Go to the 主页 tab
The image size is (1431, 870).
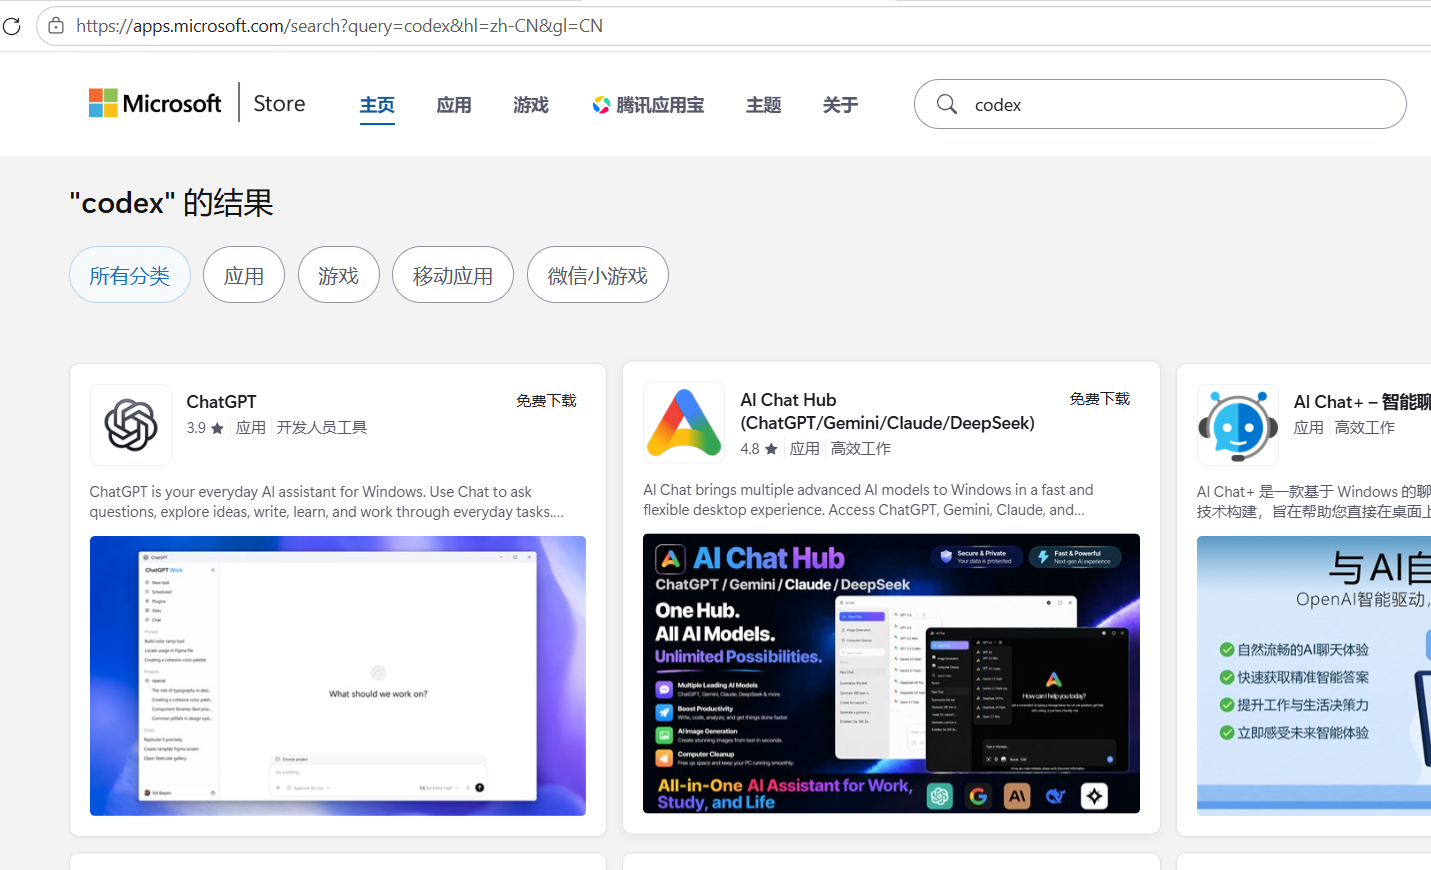tap(377, 105)
